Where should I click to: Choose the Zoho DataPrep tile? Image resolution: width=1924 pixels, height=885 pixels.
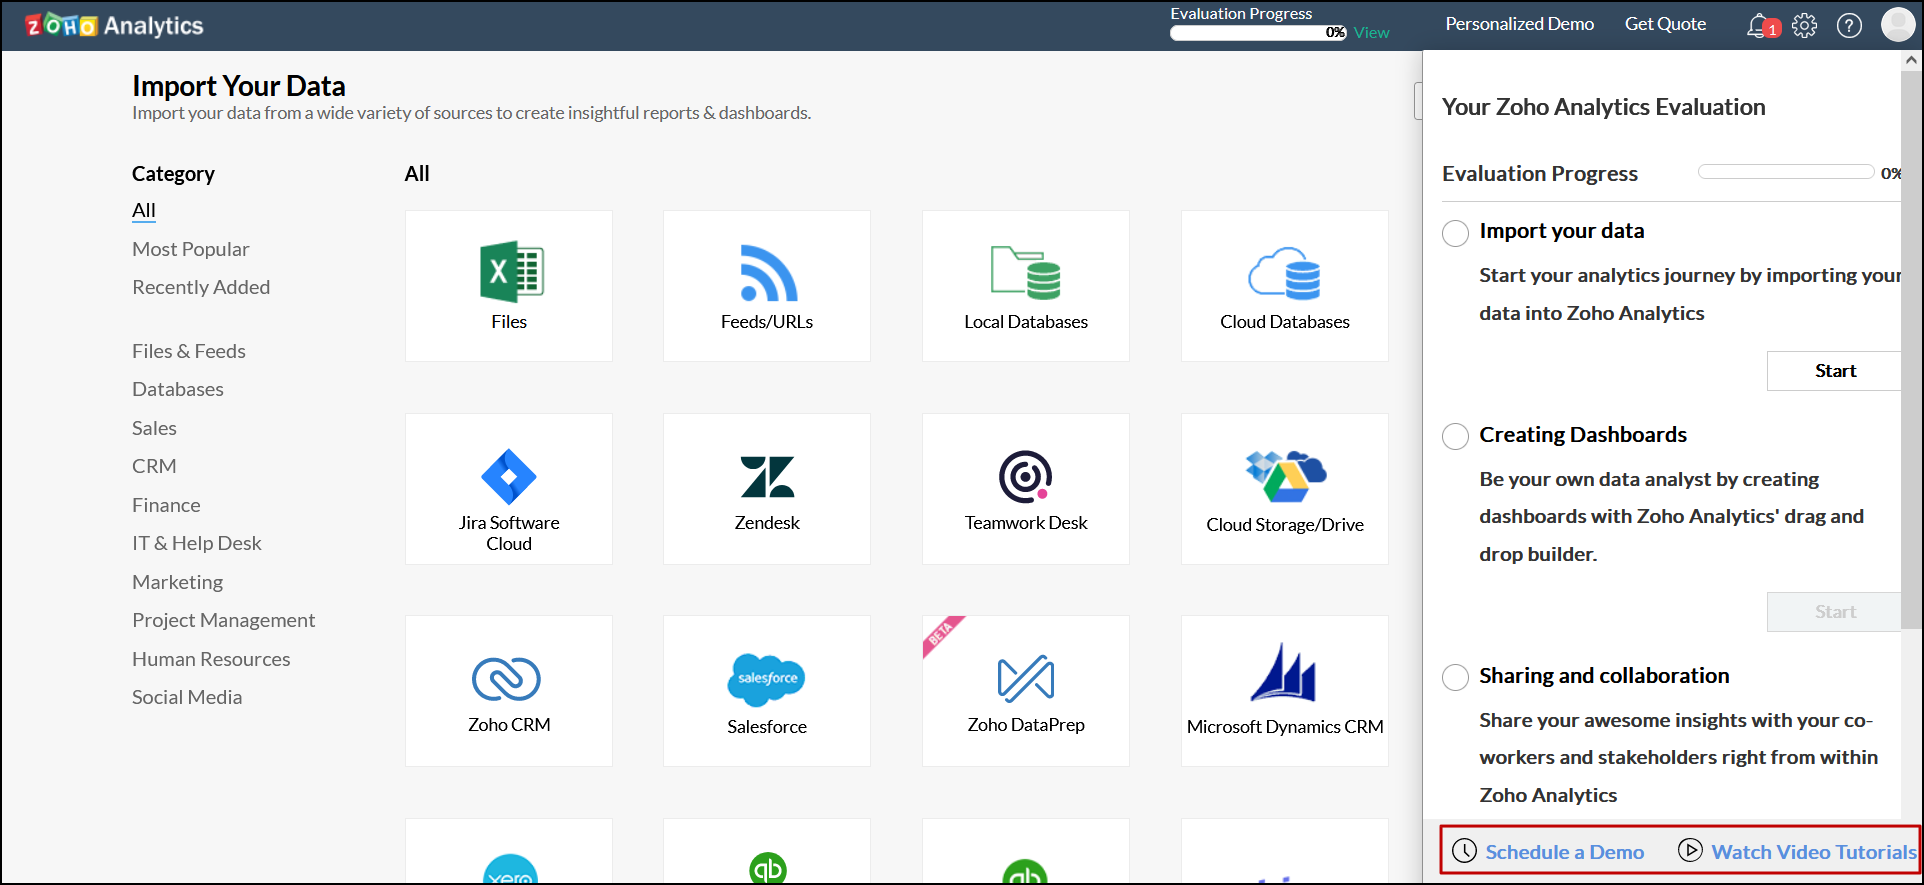(1026, 691)
